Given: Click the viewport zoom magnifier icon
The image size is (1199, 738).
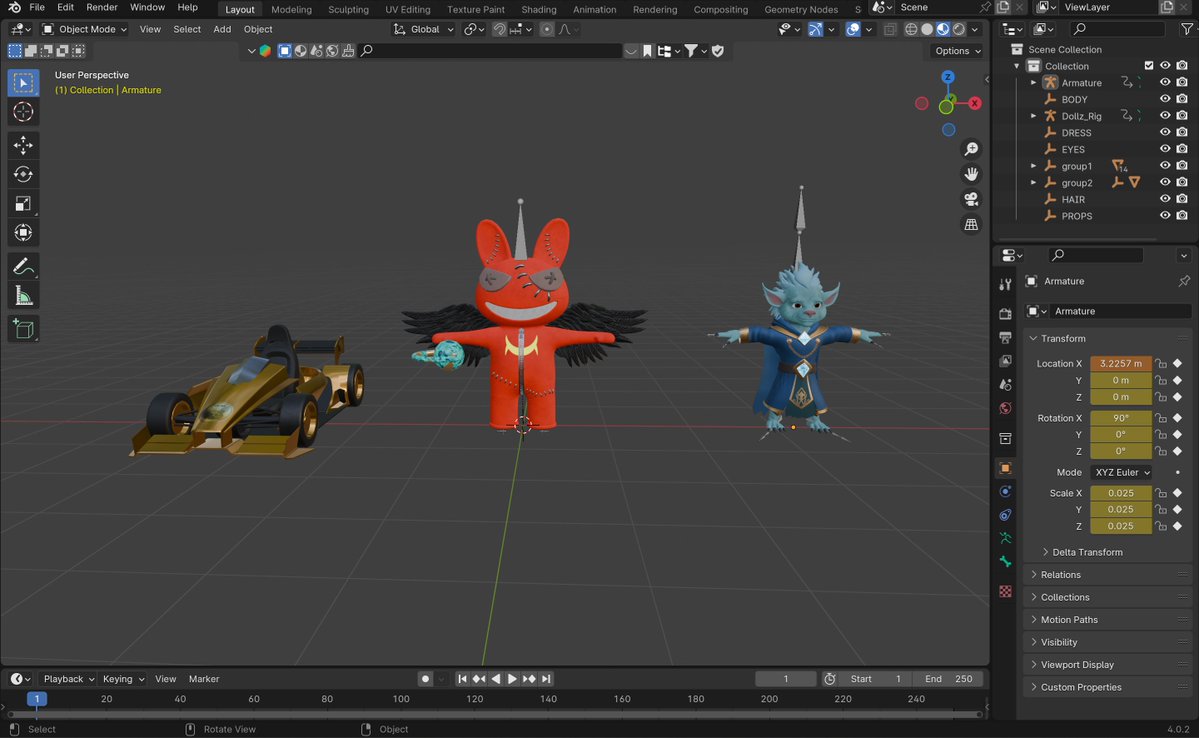Looking at the screenshot, I should (971, 149).
